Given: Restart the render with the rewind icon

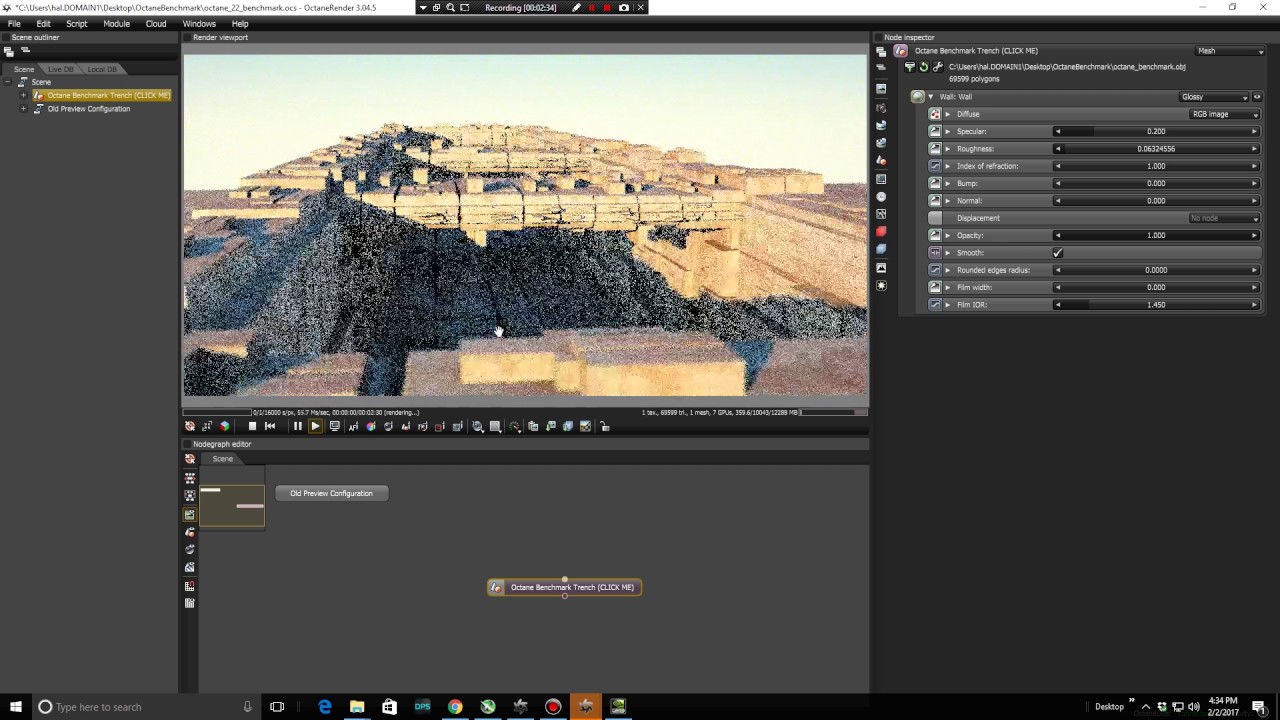Looking at the screenshot, I should point(270,427).
